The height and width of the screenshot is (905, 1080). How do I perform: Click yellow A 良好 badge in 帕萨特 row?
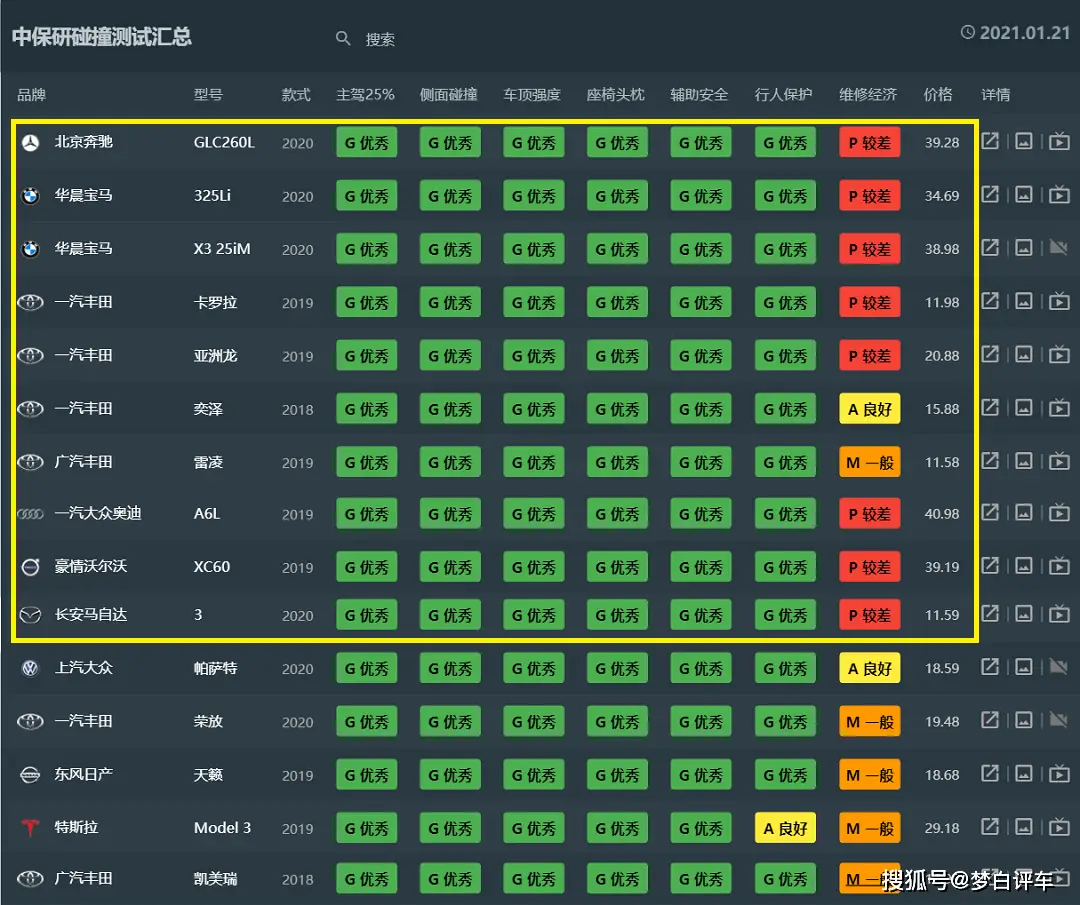[x=869, y=668]
